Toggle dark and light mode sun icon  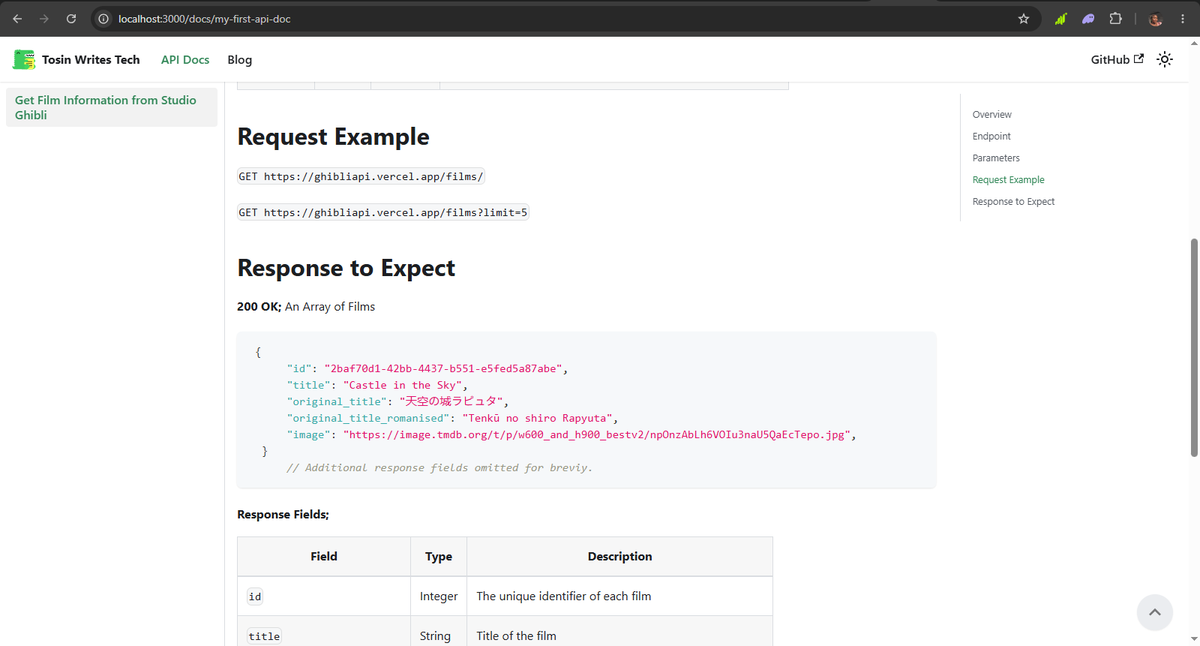coord(1165,60)
